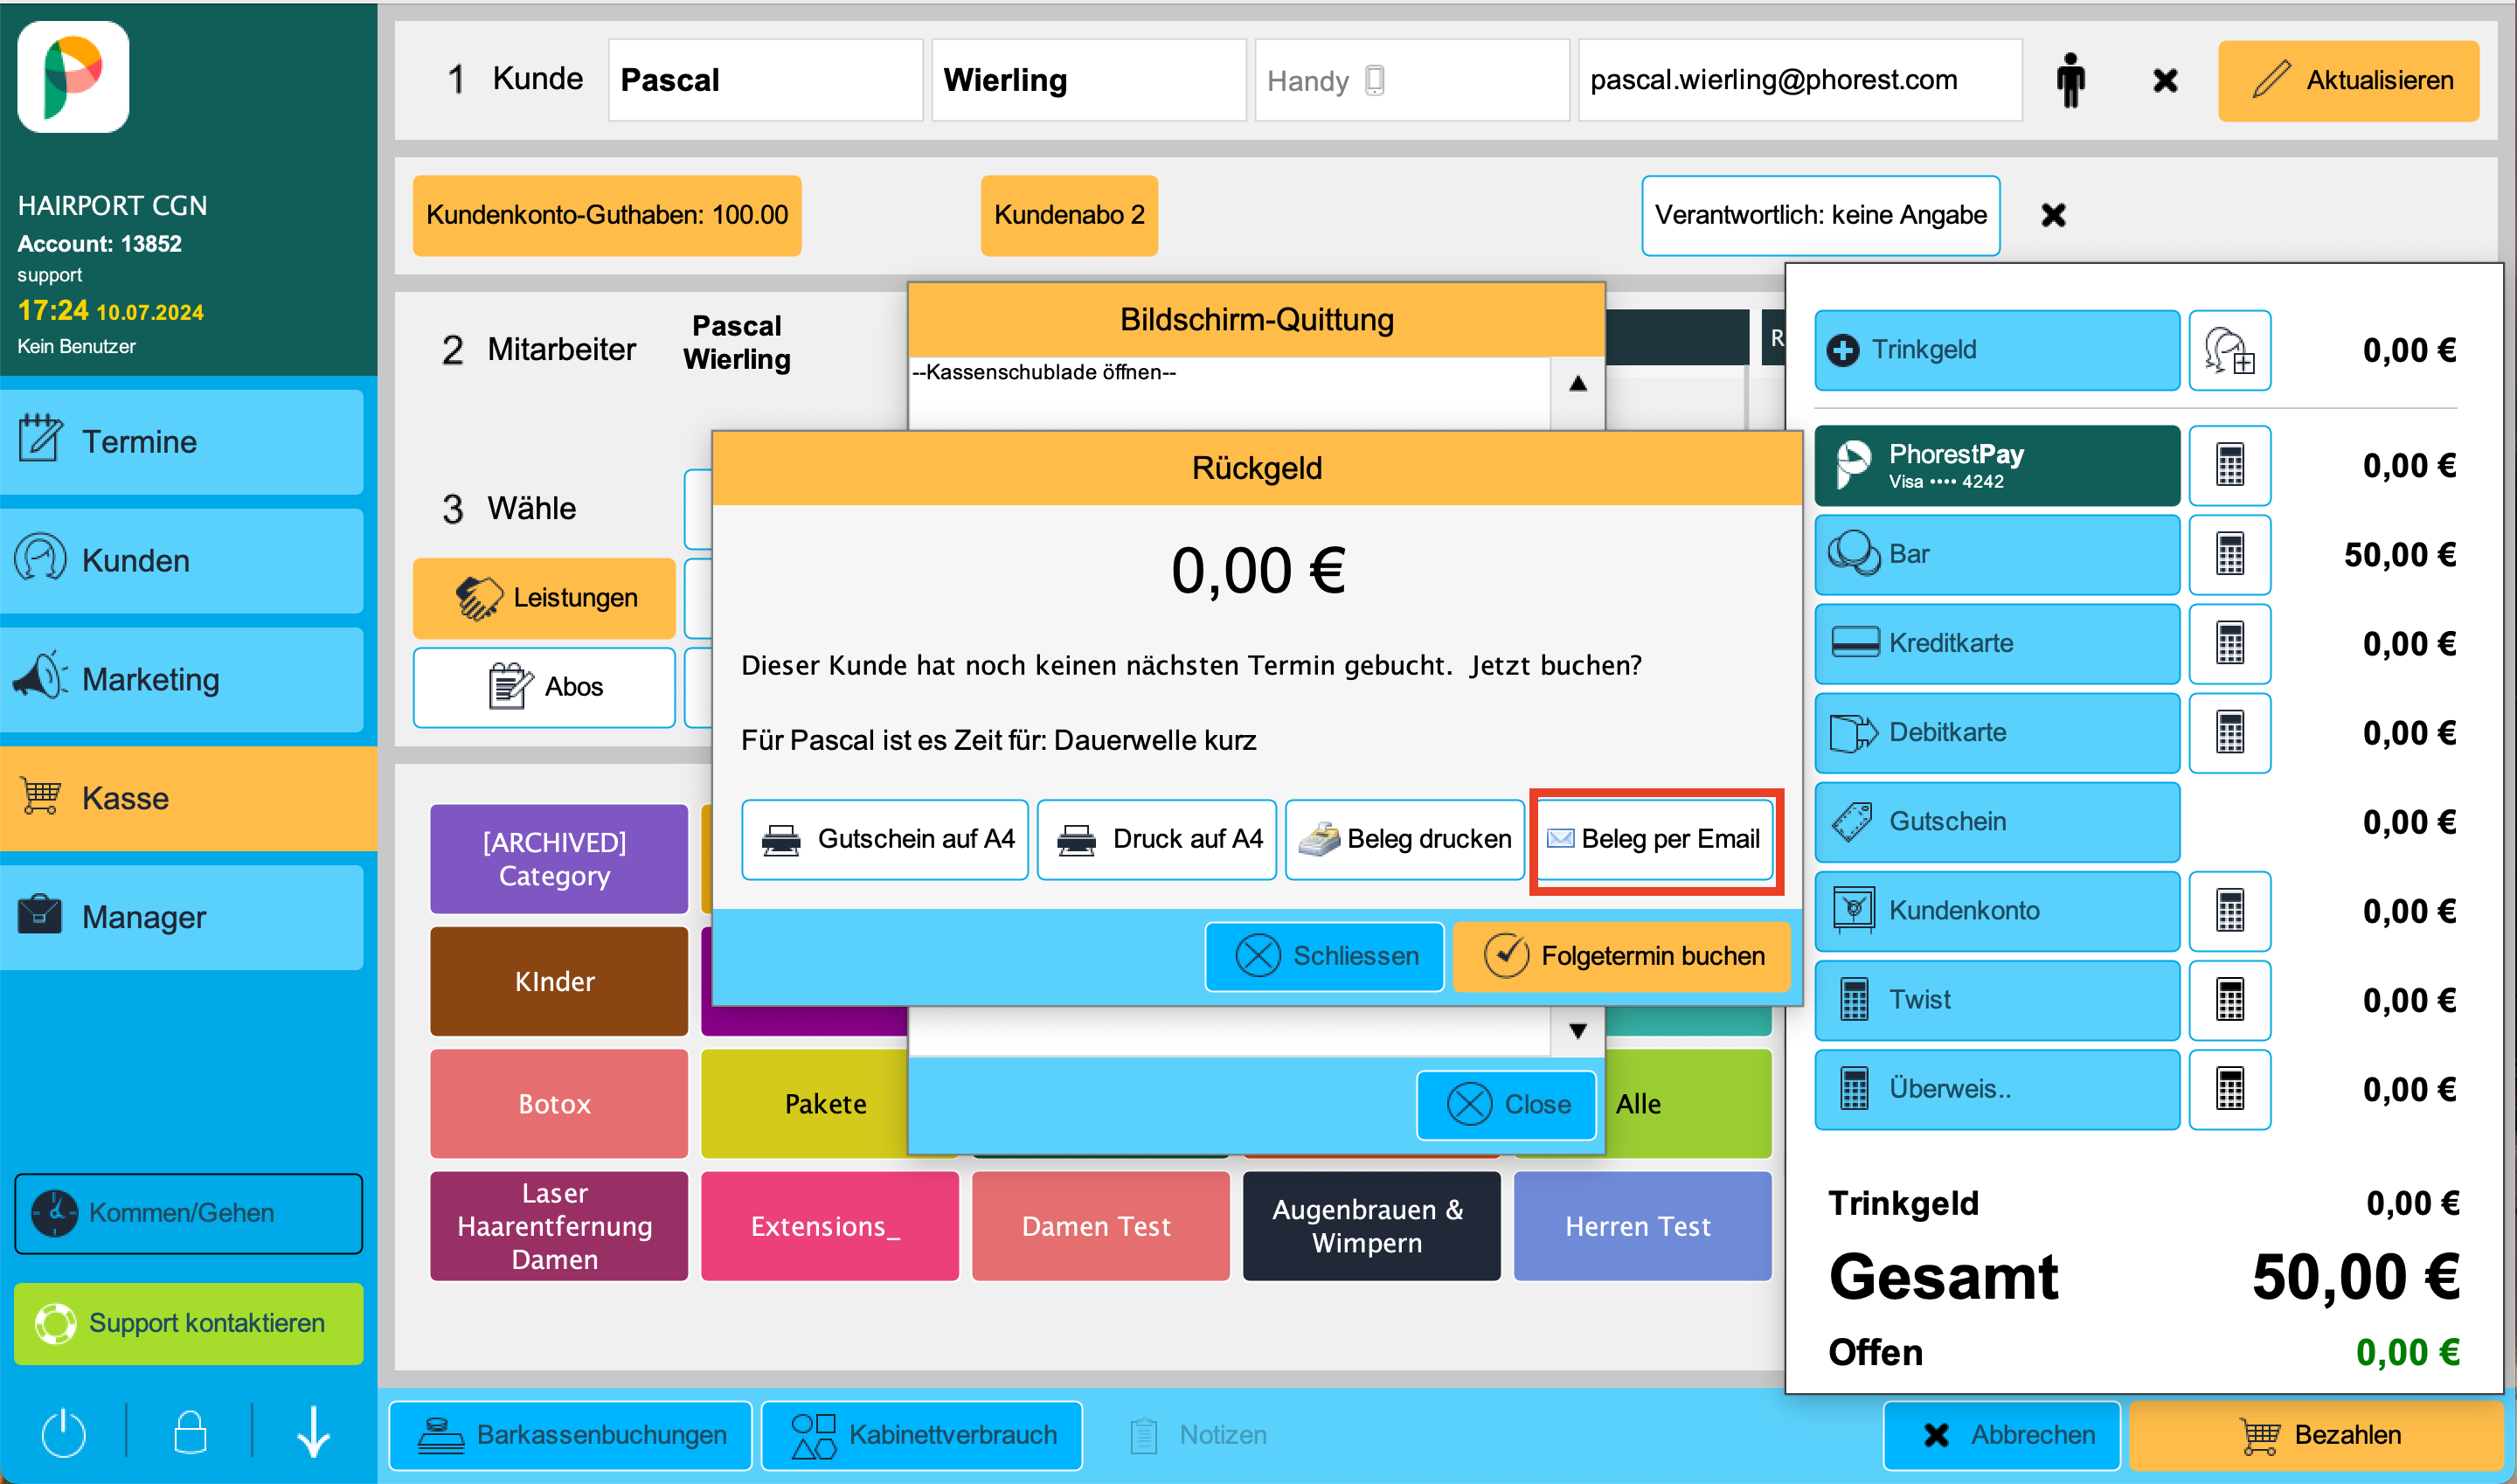2517x1484 pixels.
Task: Select the Extensions_ category tile
Action: point(829,1226)
